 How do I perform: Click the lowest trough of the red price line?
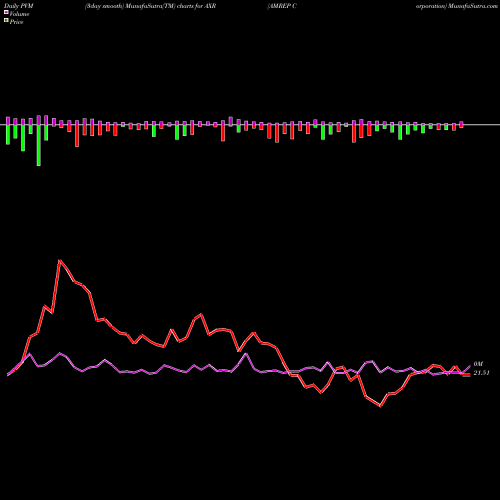(381, 406)
